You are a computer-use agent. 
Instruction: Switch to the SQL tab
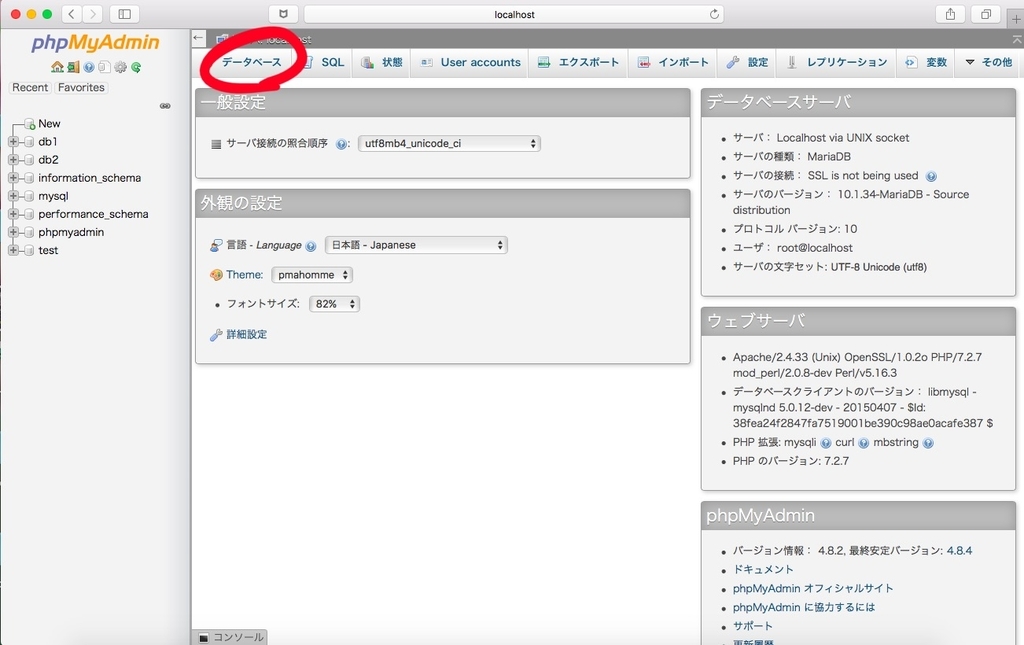(331, 61)
